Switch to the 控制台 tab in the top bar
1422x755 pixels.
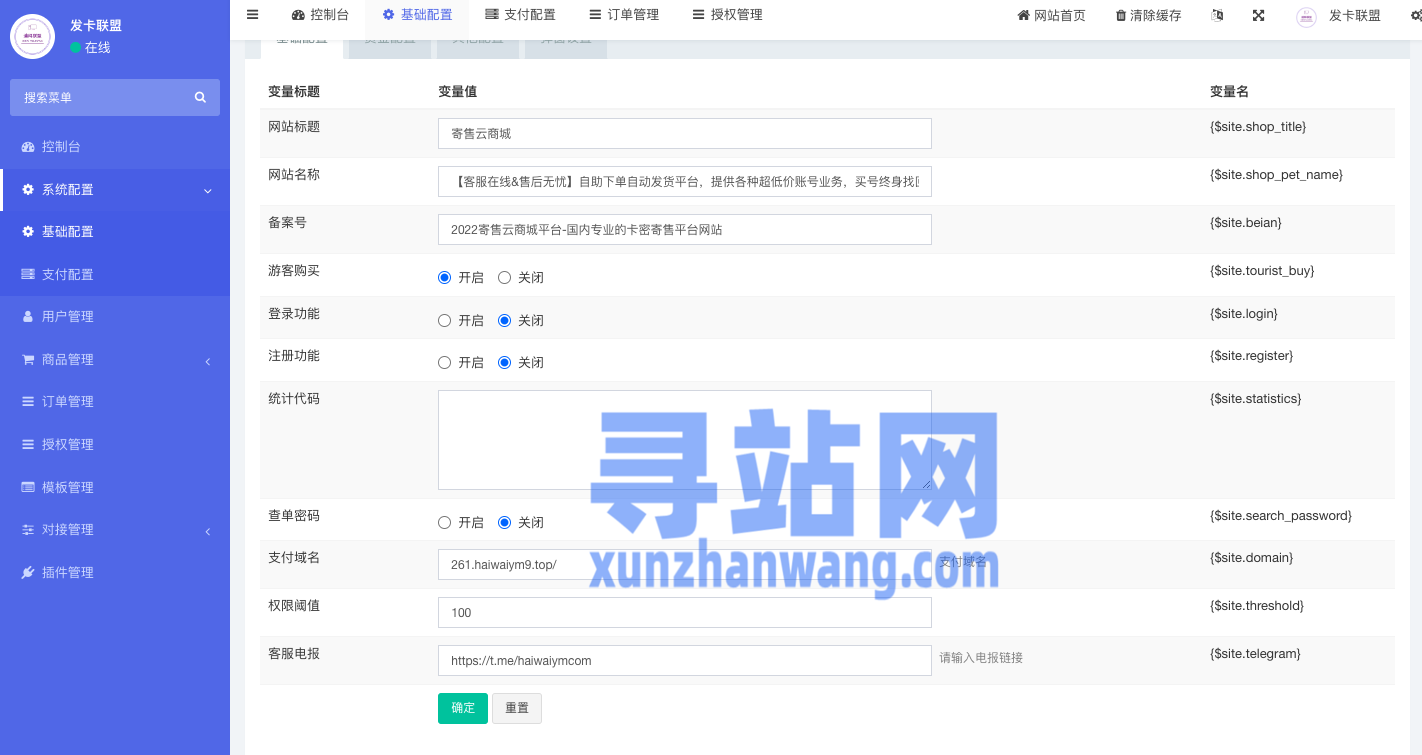click(320, 15)
